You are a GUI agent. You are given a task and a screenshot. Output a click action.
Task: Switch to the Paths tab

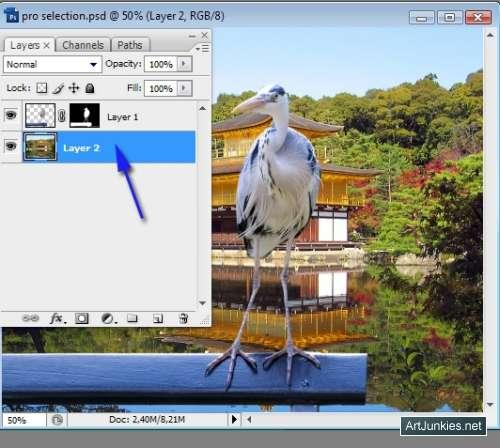(x=130, y=45)
